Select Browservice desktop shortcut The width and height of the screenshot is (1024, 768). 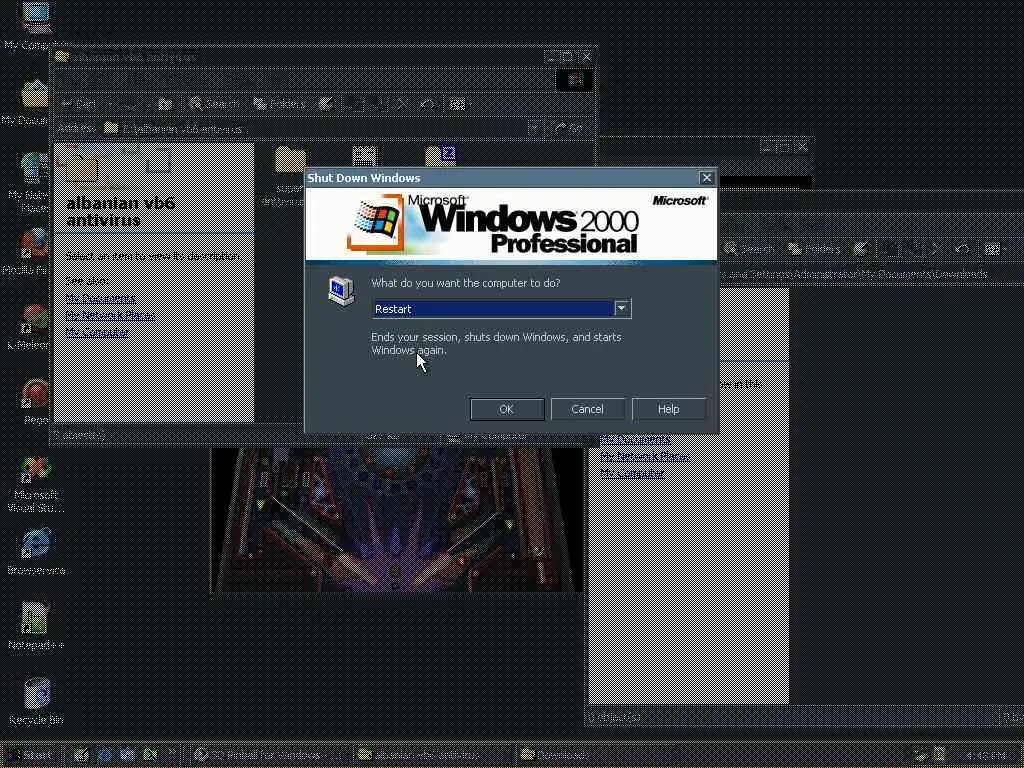pyautogui.click(x=36, y=552)
